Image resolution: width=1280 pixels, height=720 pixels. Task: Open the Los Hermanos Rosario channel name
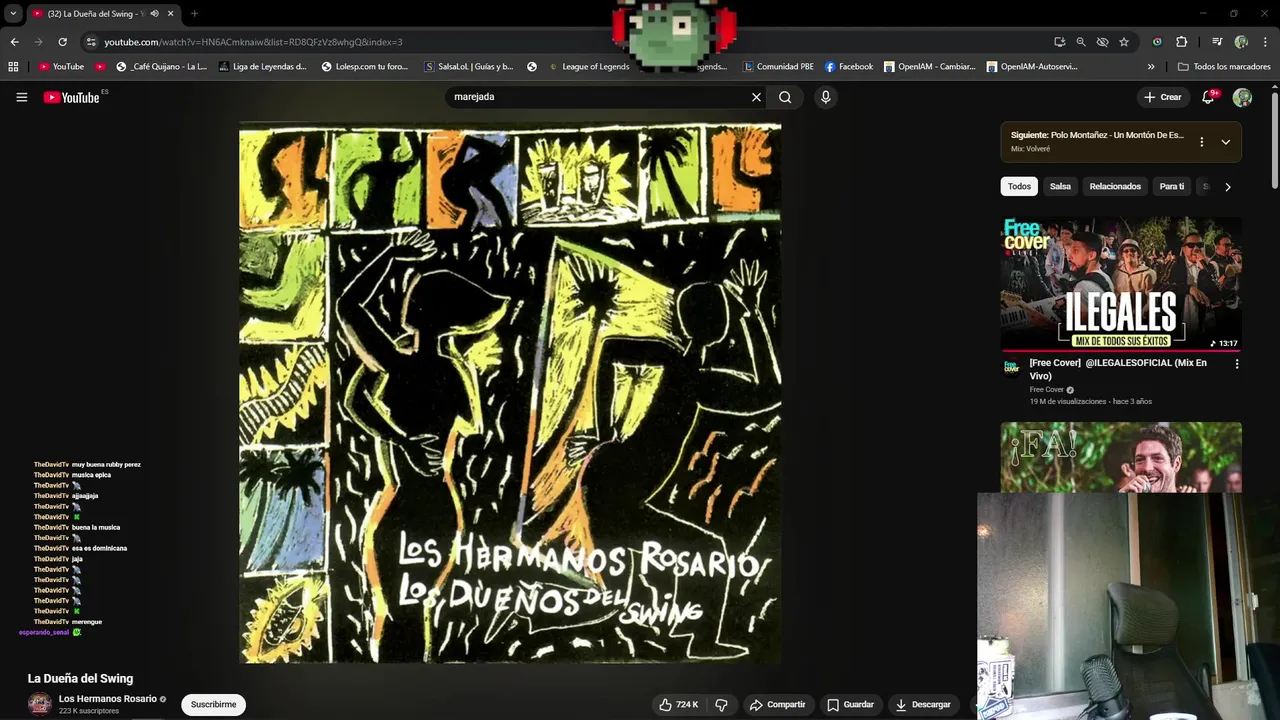(108, 699)
